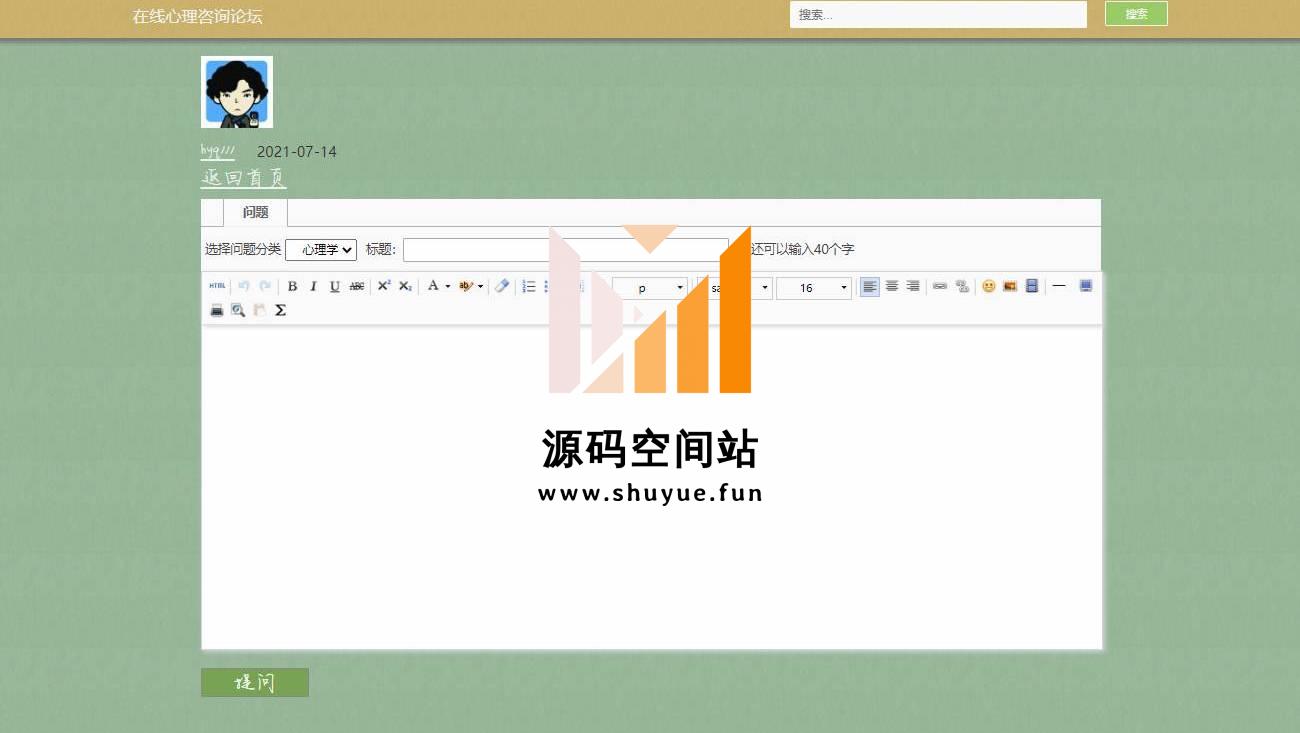Open the font color dropdown arrow
This screenshot has height=733, width=1300.
448,287
